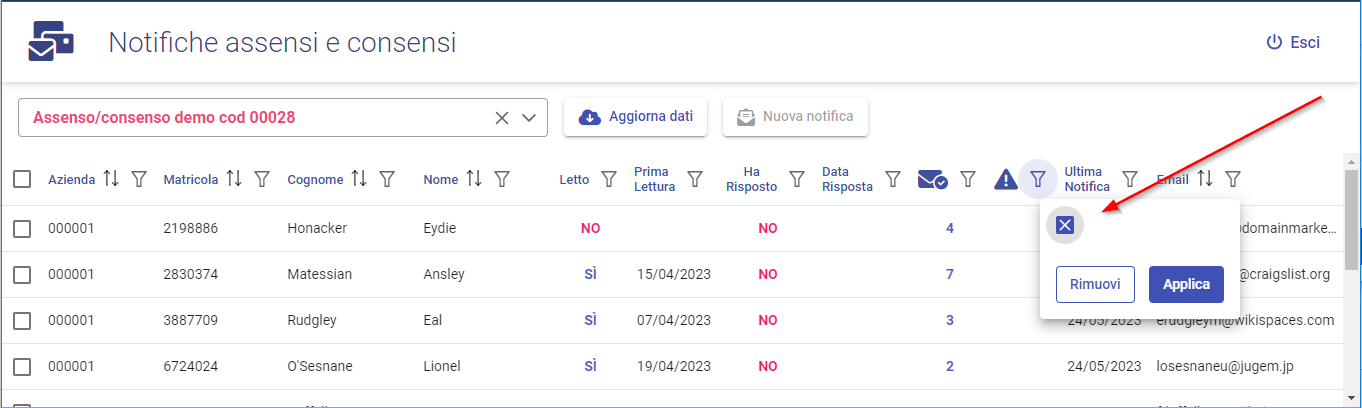Clear the selected Assenso/consenso demo value
The image size is (1362, 408).
(502, 117)
